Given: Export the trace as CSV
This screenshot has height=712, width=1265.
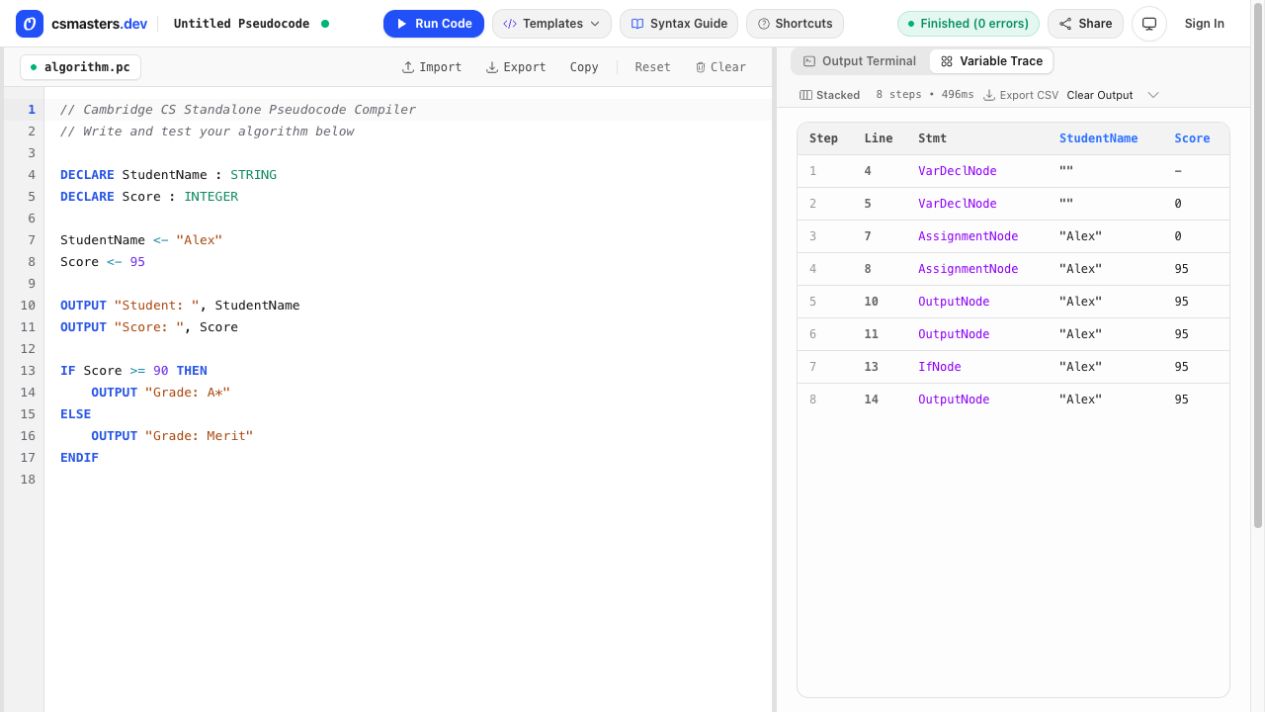Looking at the screenshot, I should [x=1020, y=95].
